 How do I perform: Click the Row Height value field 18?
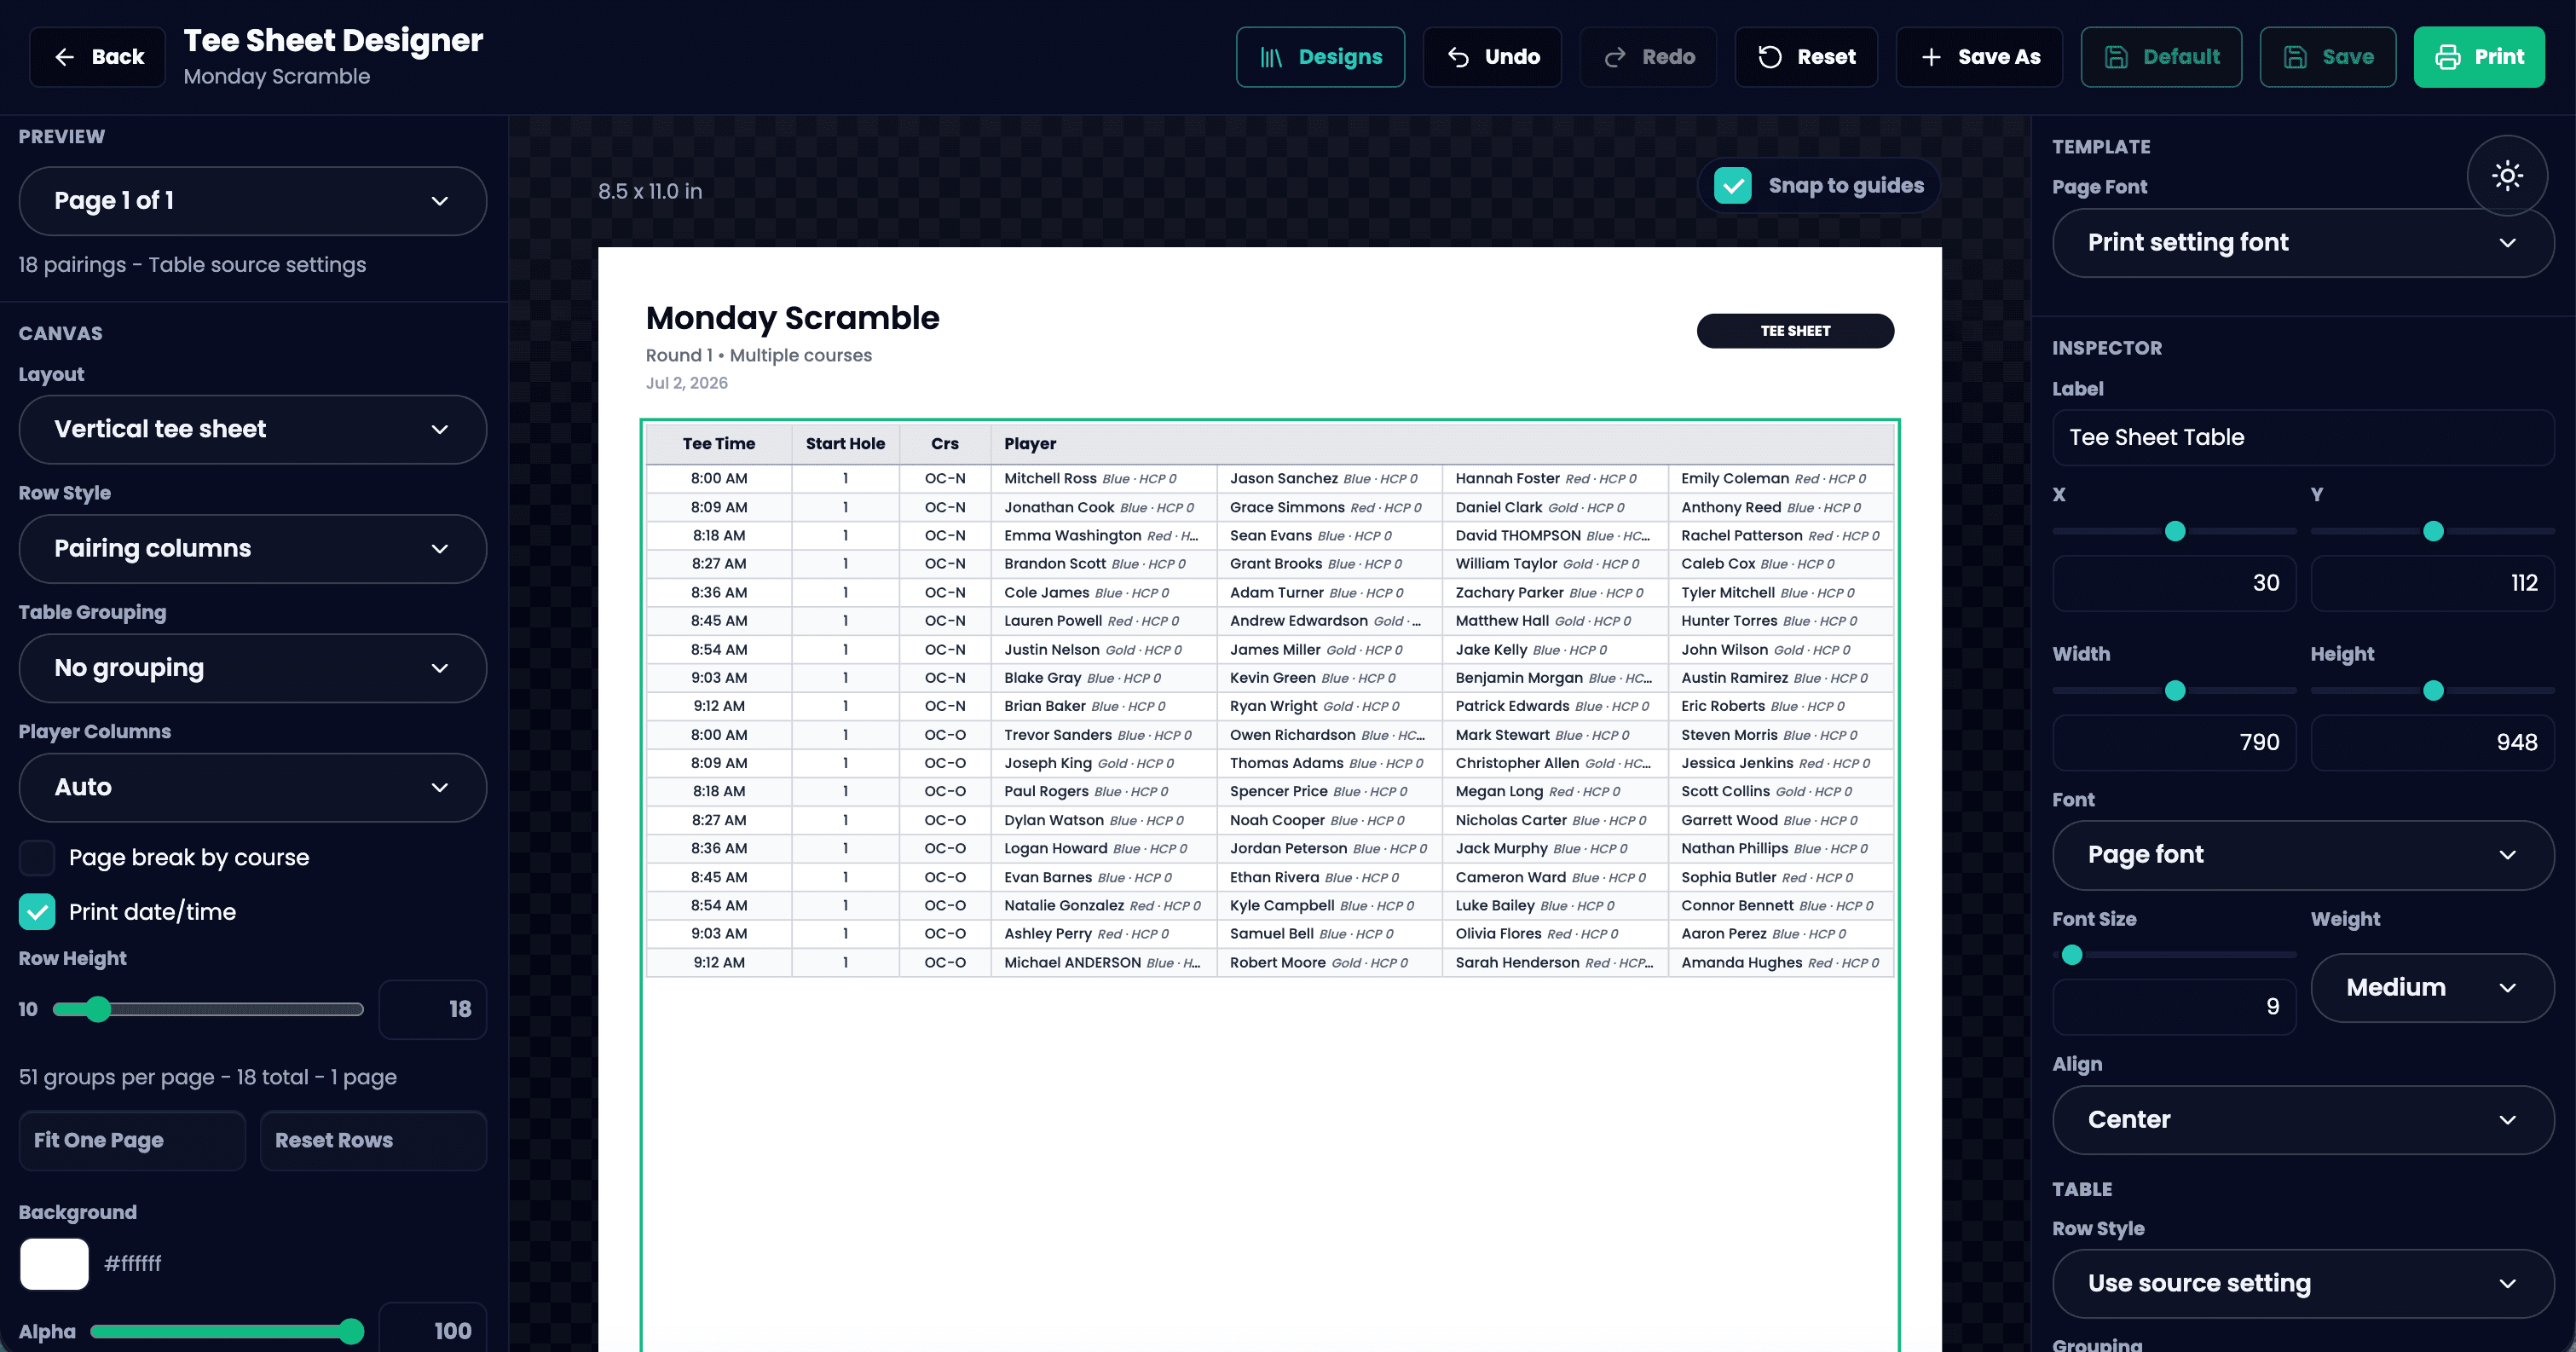click(433, 1010)
